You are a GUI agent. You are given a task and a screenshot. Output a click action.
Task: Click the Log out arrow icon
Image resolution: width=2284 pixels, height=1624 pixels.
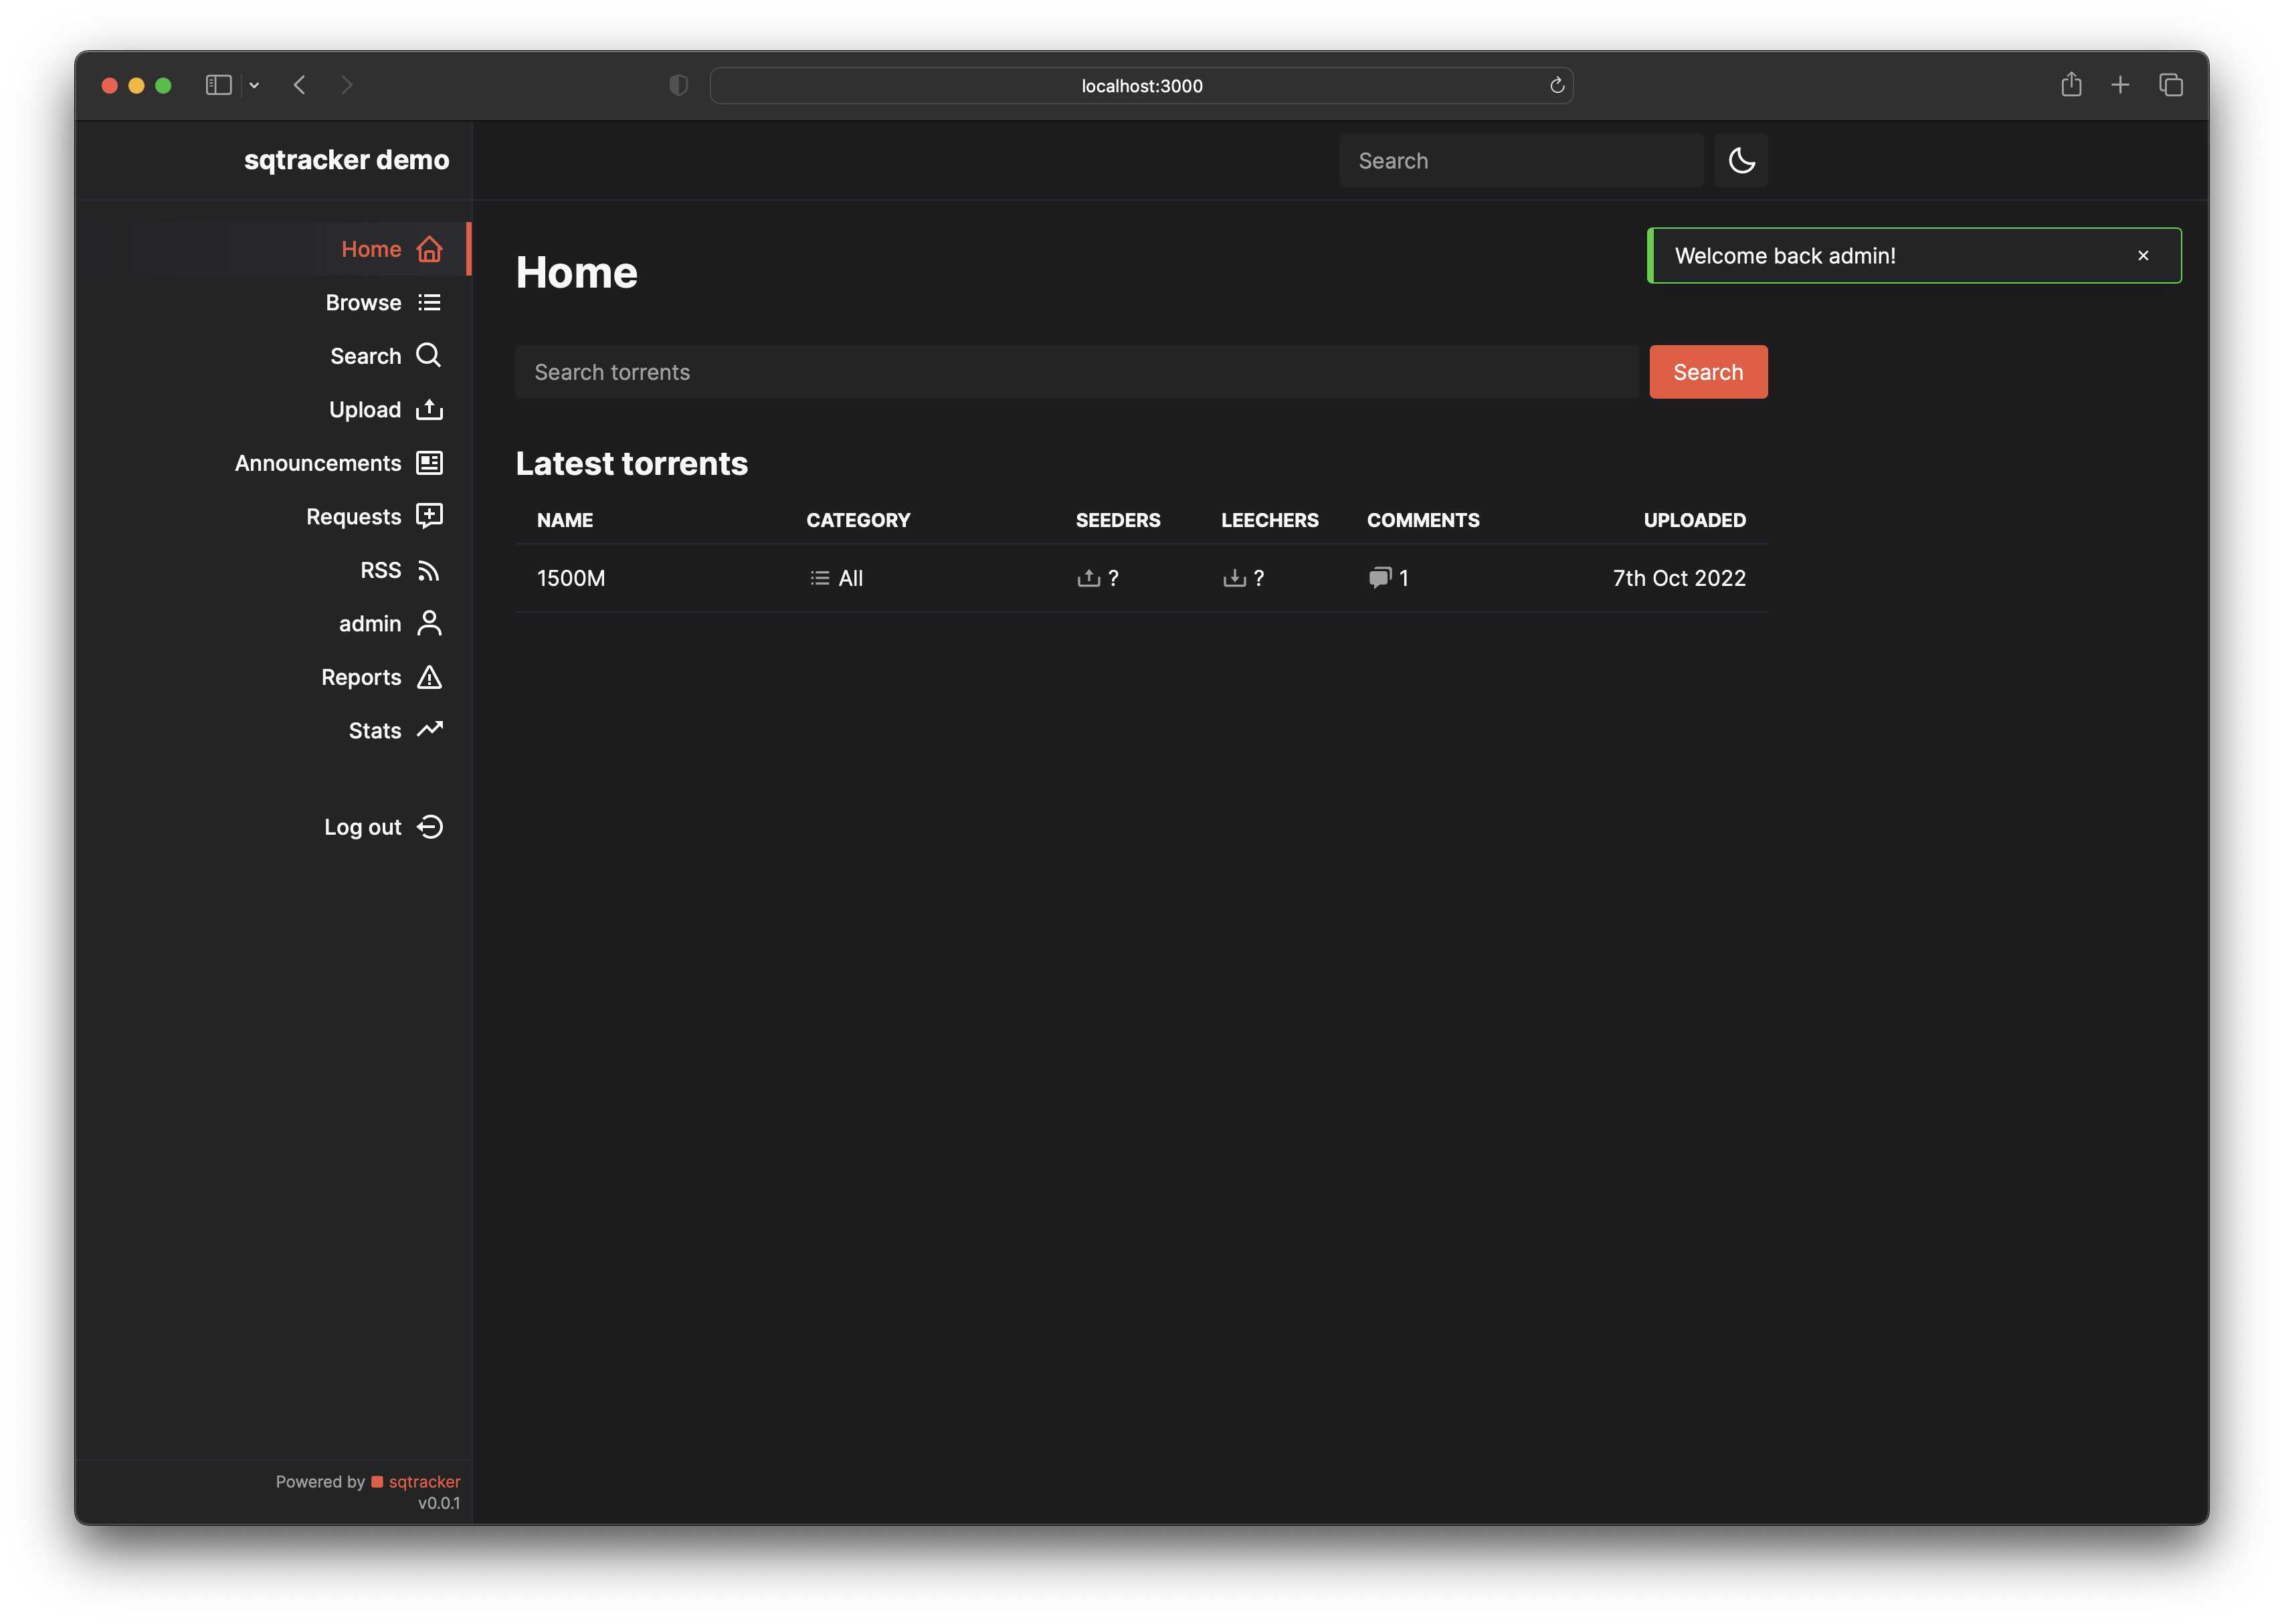(429, 827)
